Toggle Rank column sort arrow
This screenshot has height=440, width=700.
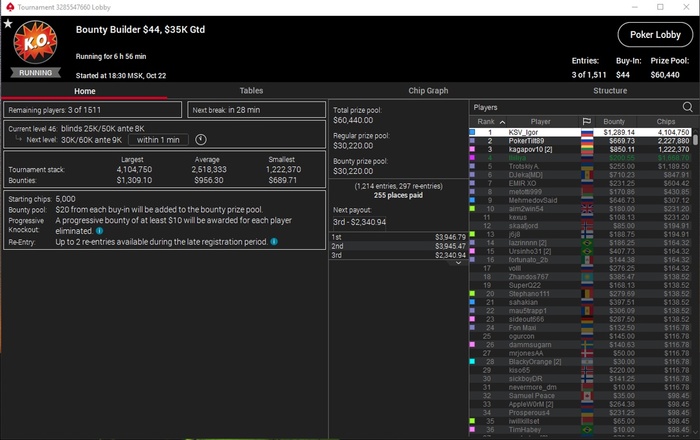click(502, 122)
